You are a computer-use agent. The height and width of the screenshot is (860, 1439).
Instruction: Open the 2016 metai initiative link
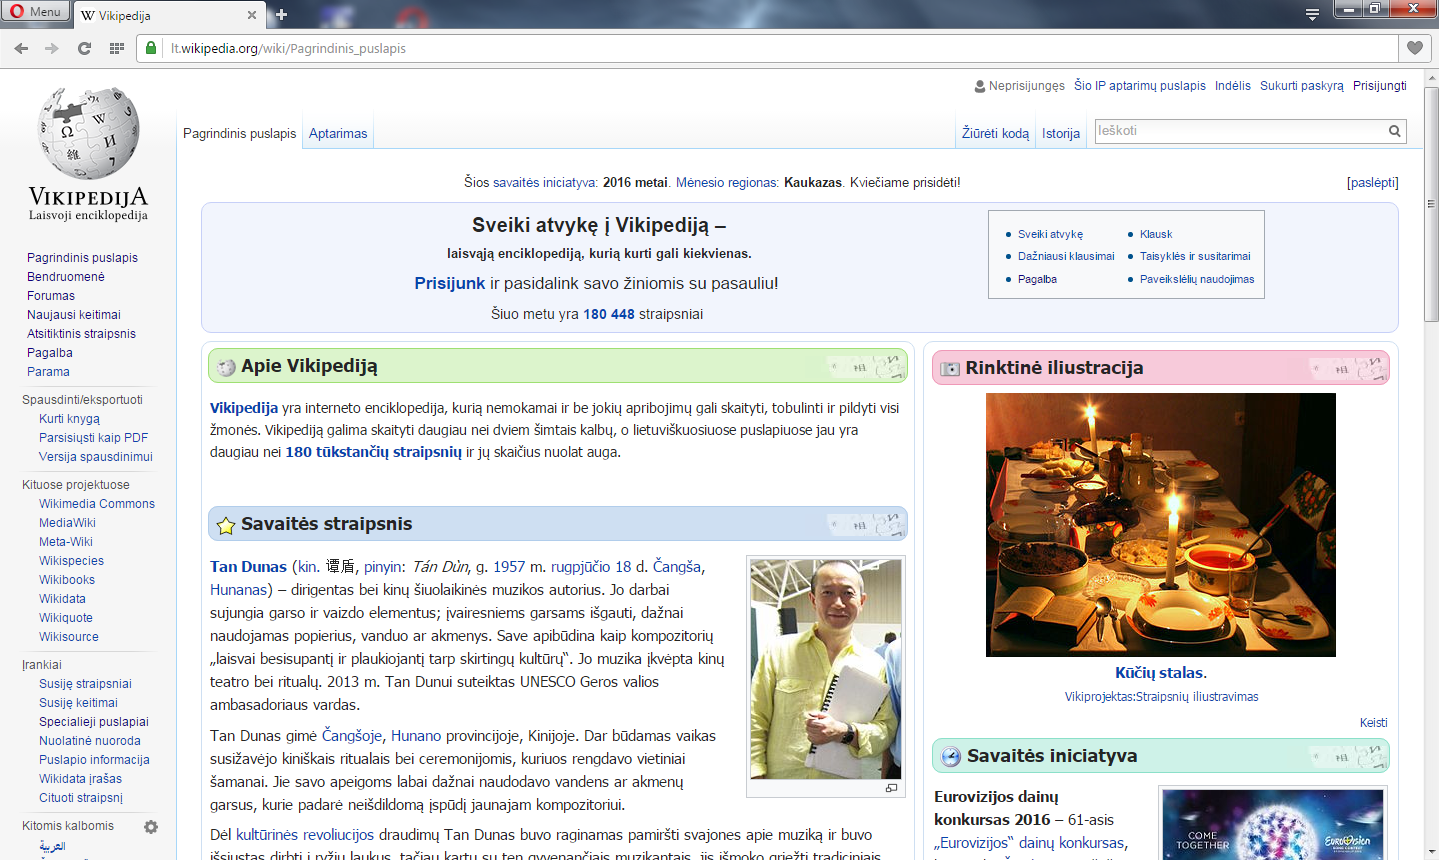(x=635, y=182)
